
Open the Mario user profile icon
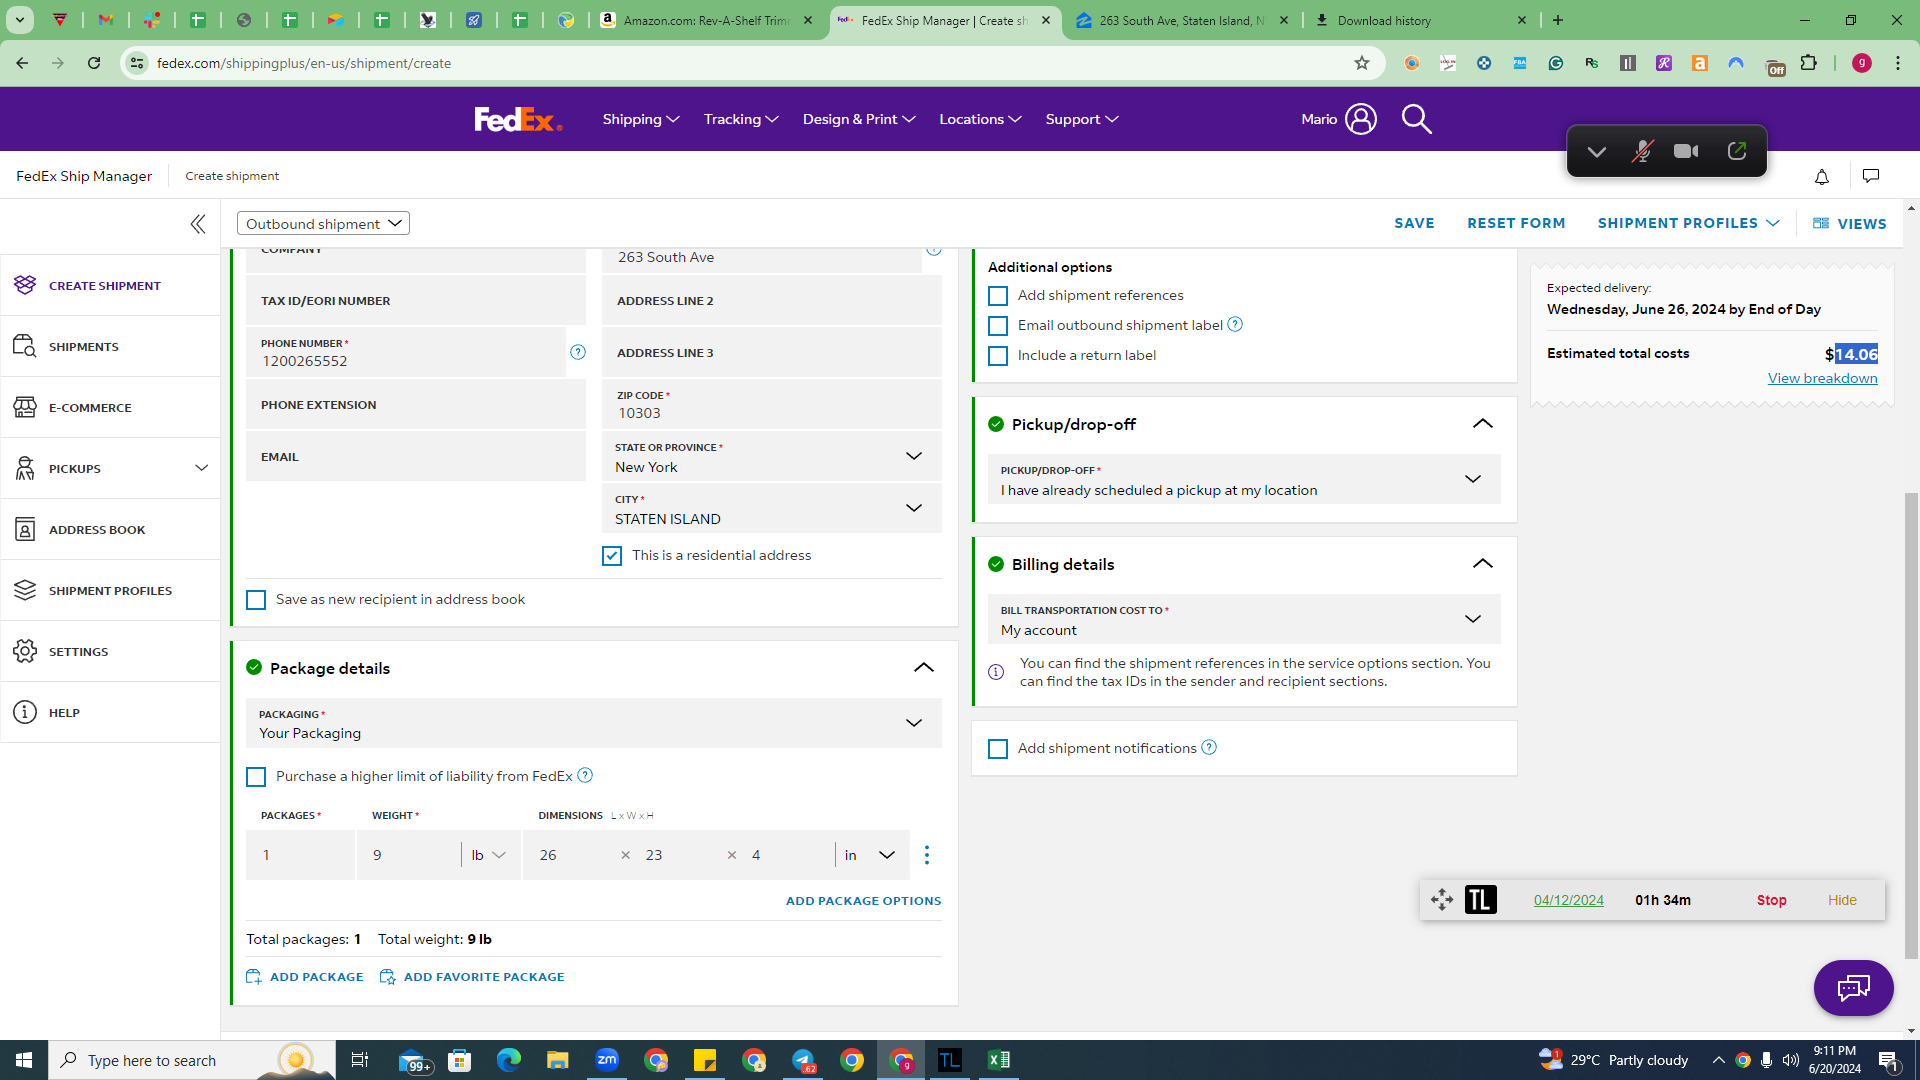click(1361, 119)
